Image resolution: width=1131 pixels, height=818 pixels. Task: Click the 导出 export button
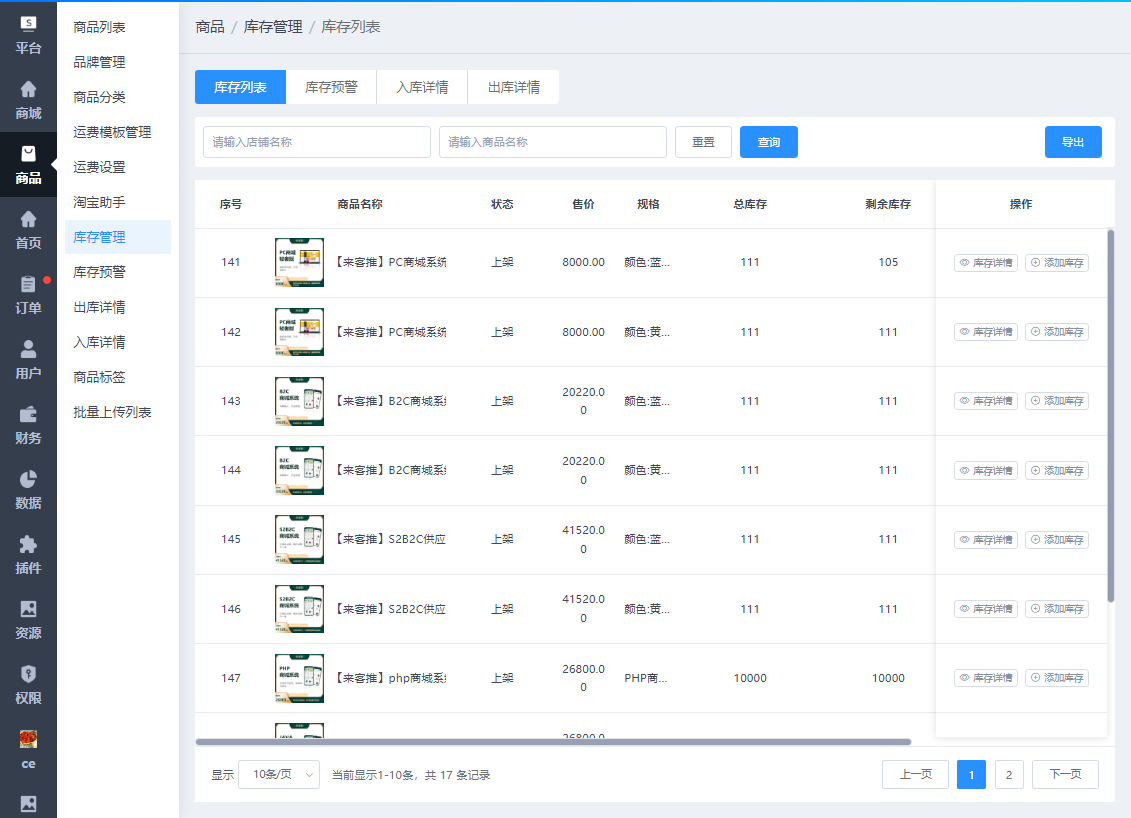click(x=1073, y=141)
